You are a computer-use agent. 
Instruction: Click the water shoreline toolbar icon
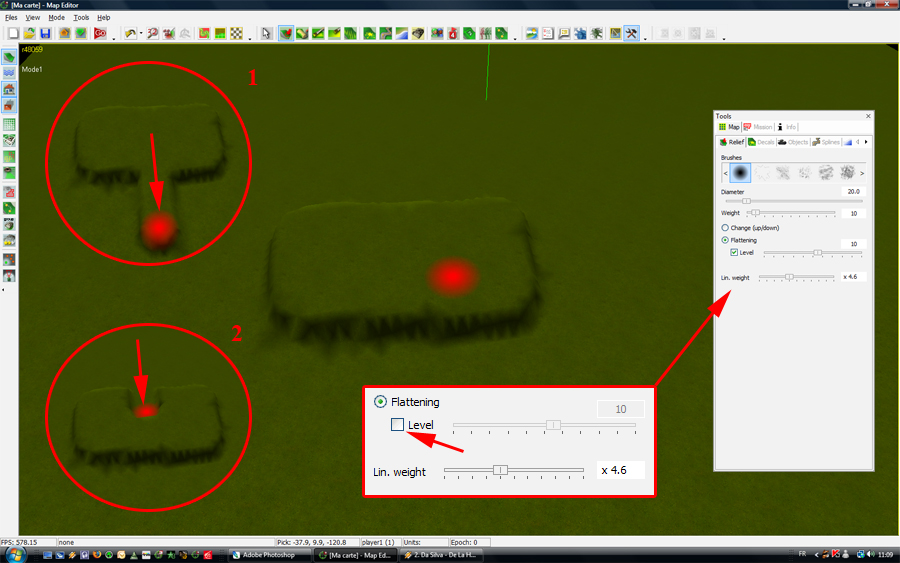(402, 33)
